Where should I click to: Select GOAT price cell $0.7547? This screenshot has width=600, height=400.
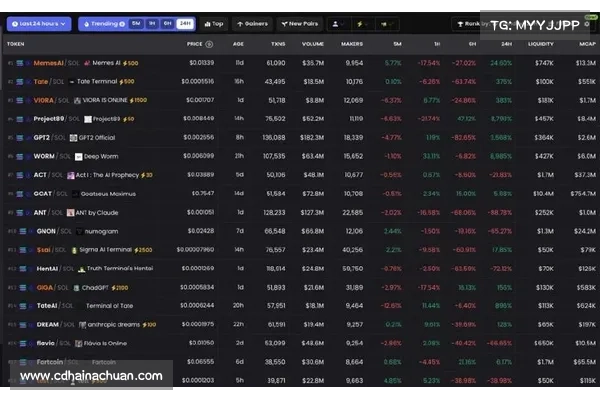coord(203,193)
